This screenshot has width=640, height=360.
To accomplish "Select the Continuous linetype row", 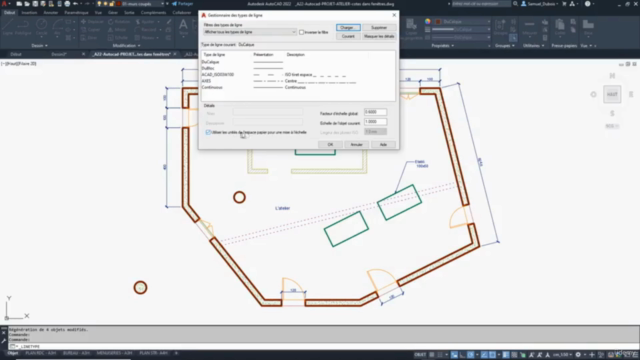I will pyautogui.click(x=298, y=87).
